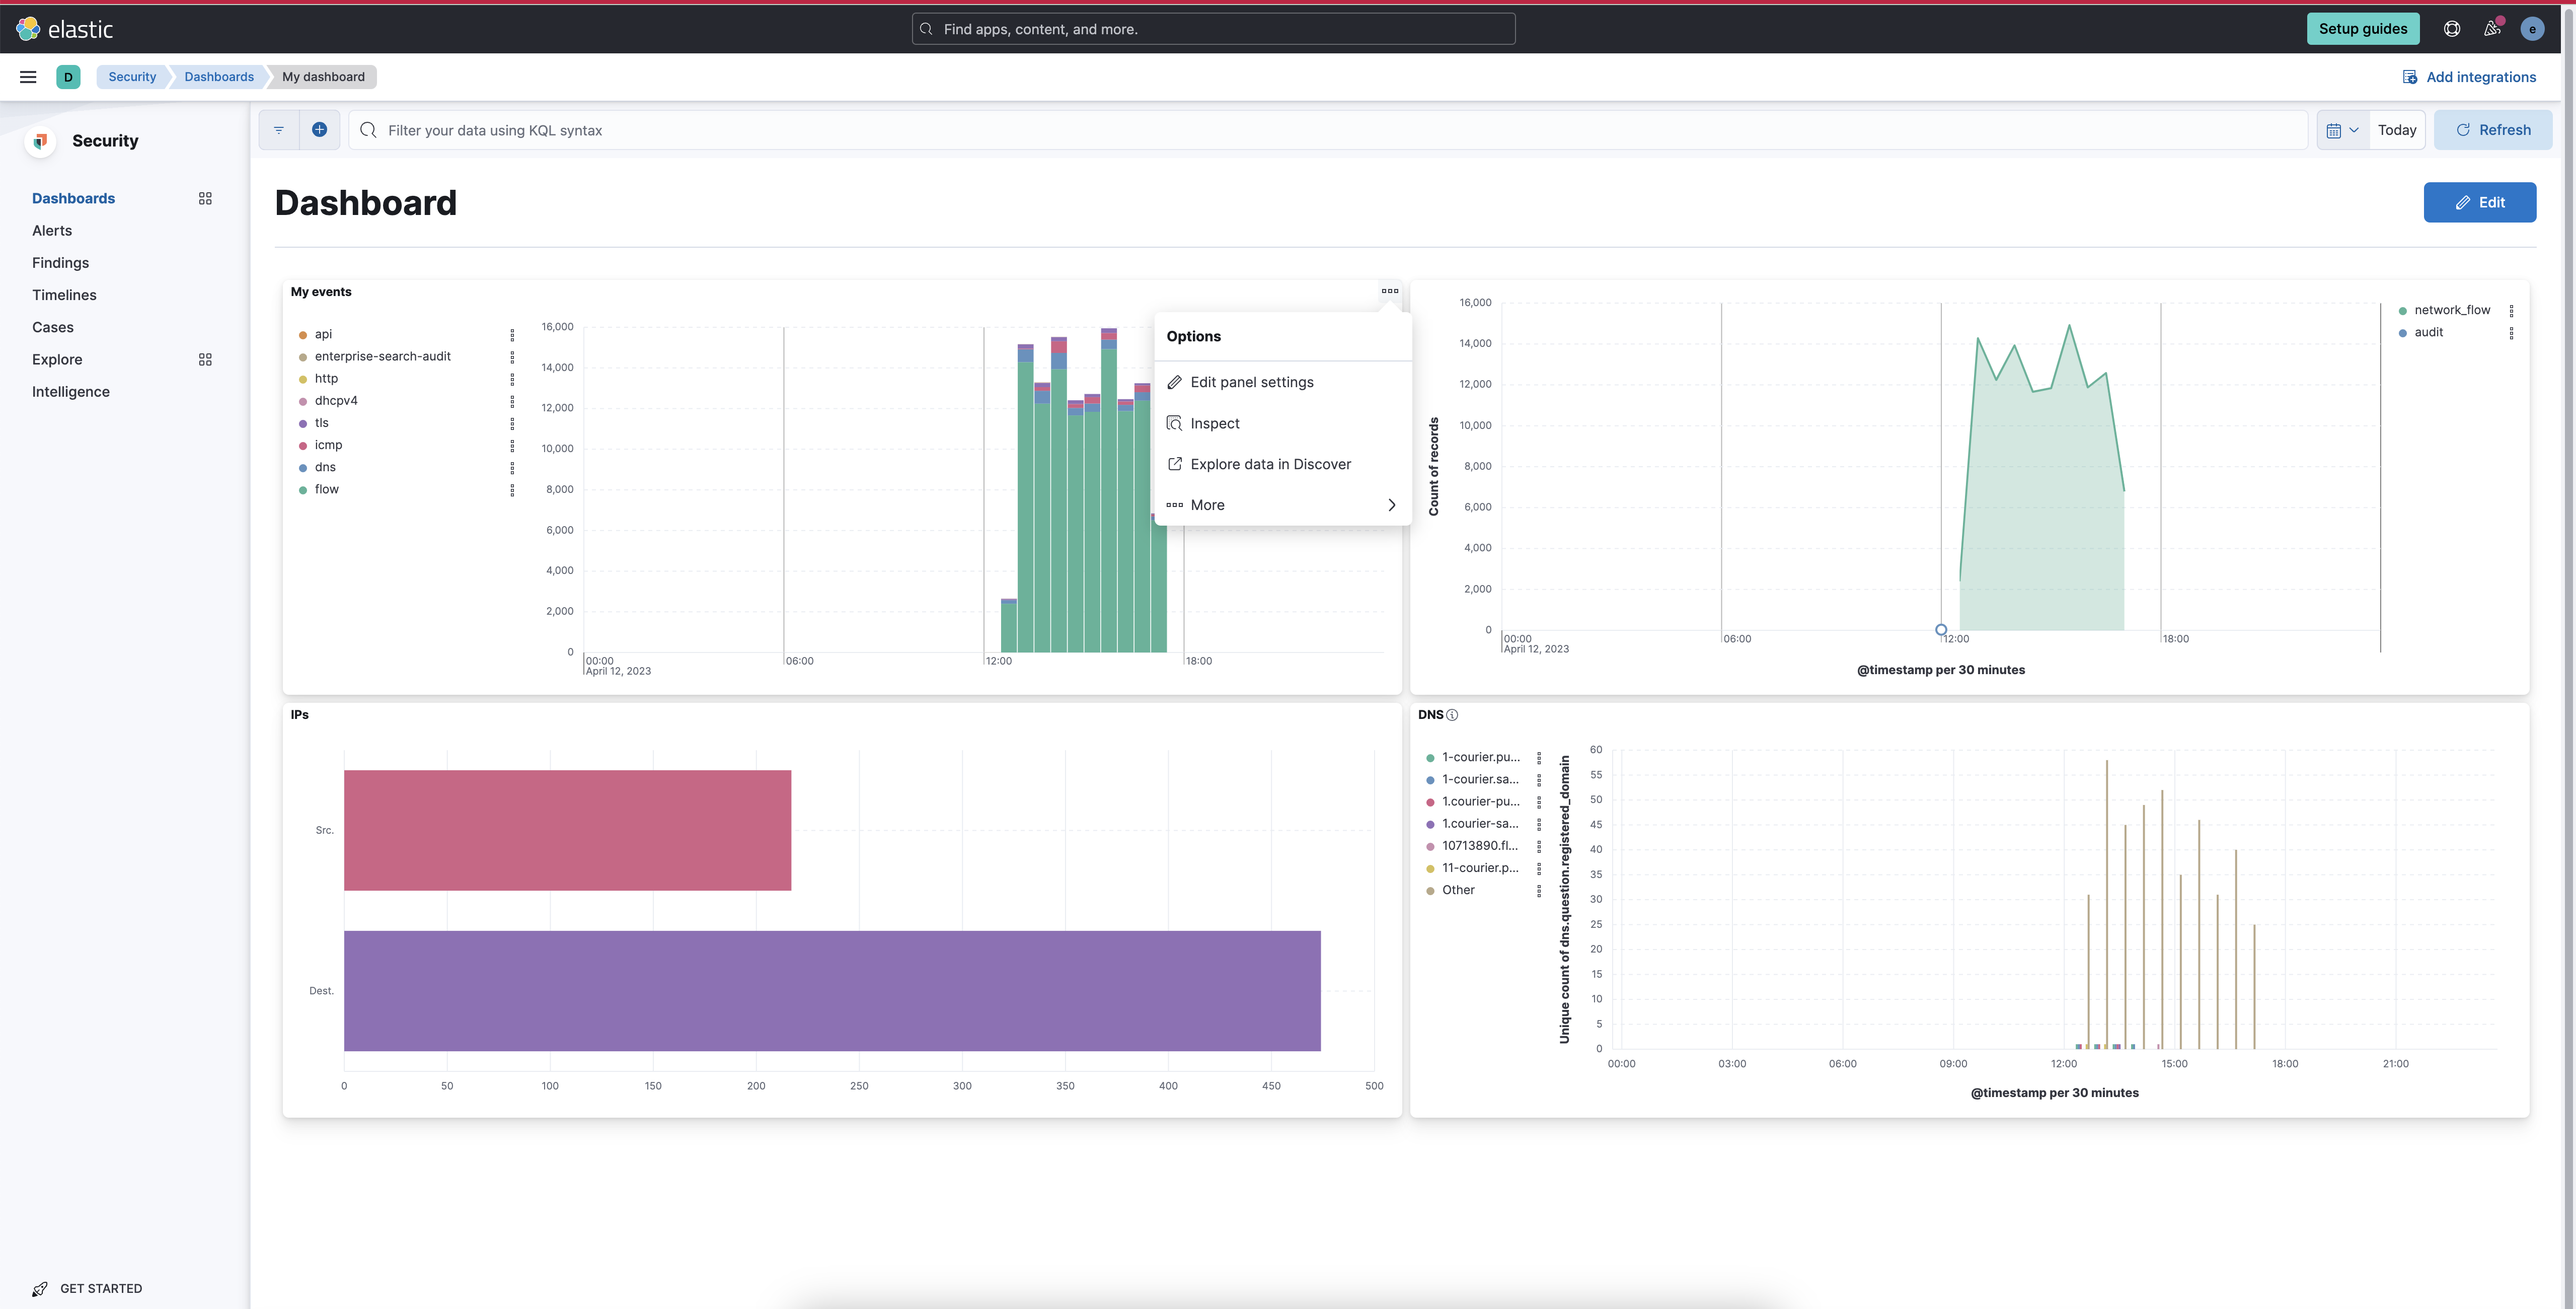
Task: Expand the More submenu in the Options popup
Action: click(1283, 505)
